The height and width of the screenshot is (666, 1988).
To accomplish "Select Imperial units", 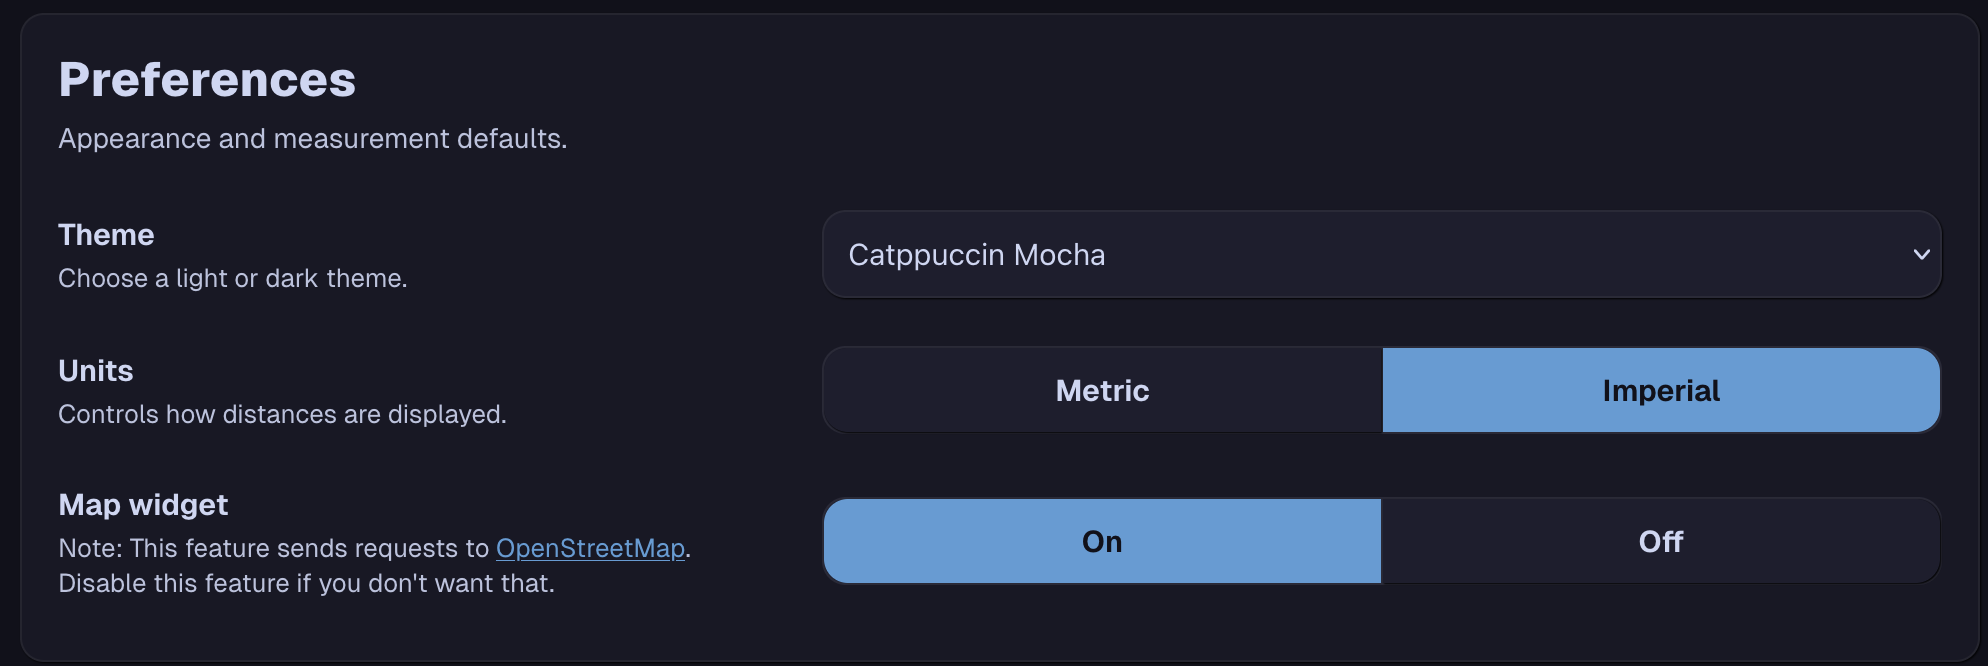I will coord(1660,390).
